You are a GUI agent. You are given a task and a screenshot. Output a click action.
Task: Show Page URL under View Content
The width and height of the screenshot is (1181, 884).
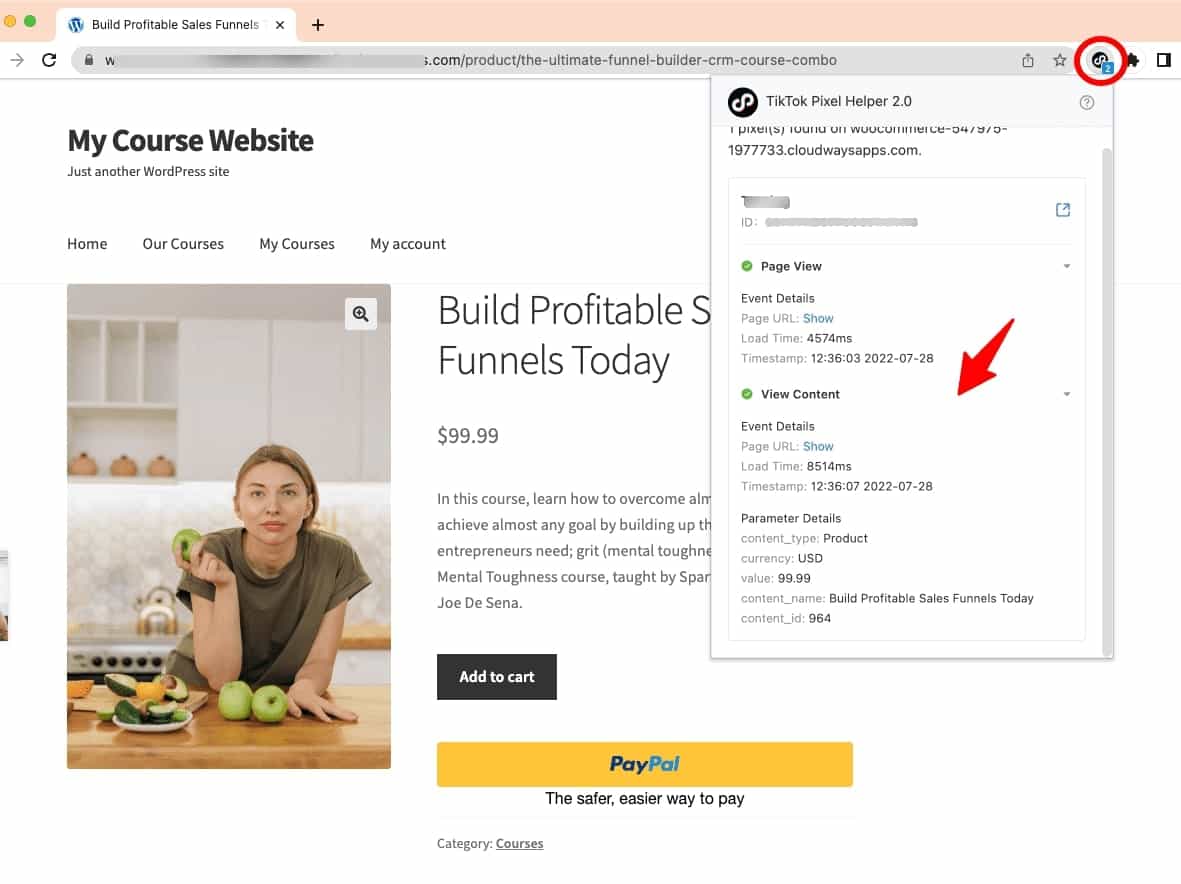pos(818,447)
